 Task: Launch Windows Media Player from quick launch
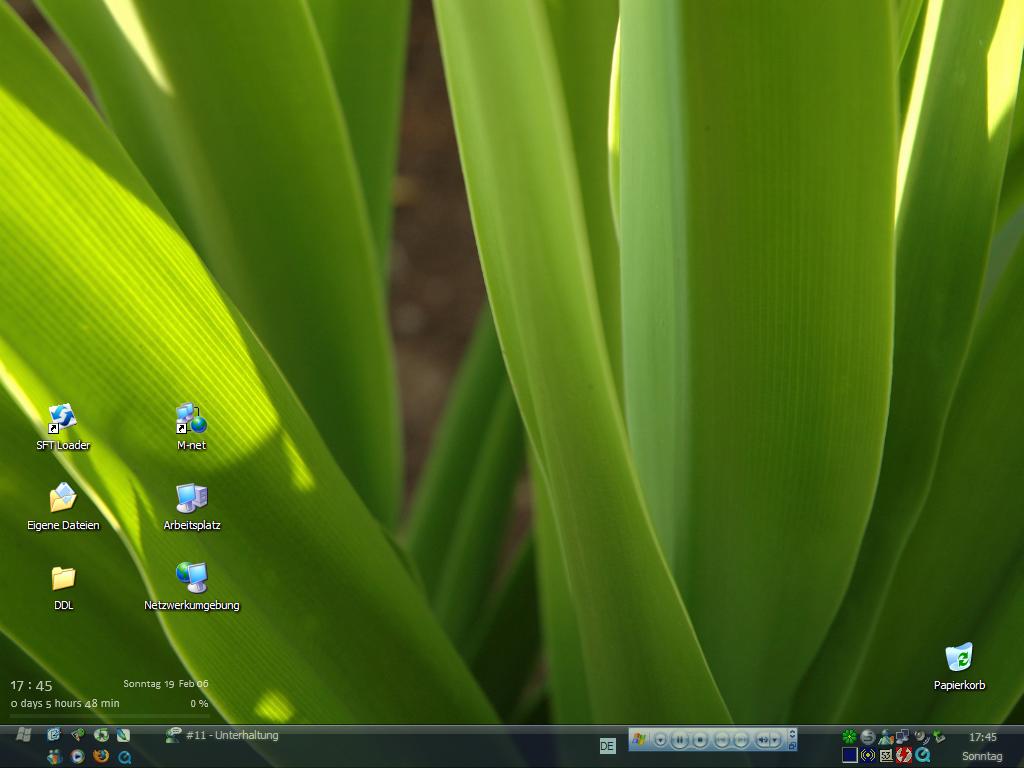point(78,756)
